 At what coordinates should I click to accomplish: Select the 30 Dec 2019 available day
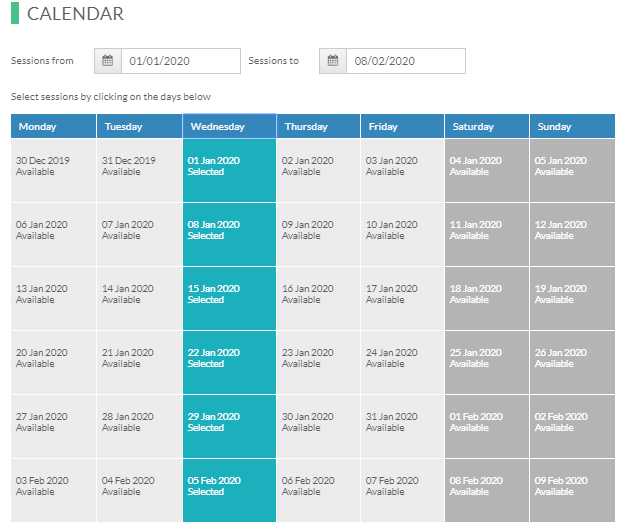tap(53, 170)
